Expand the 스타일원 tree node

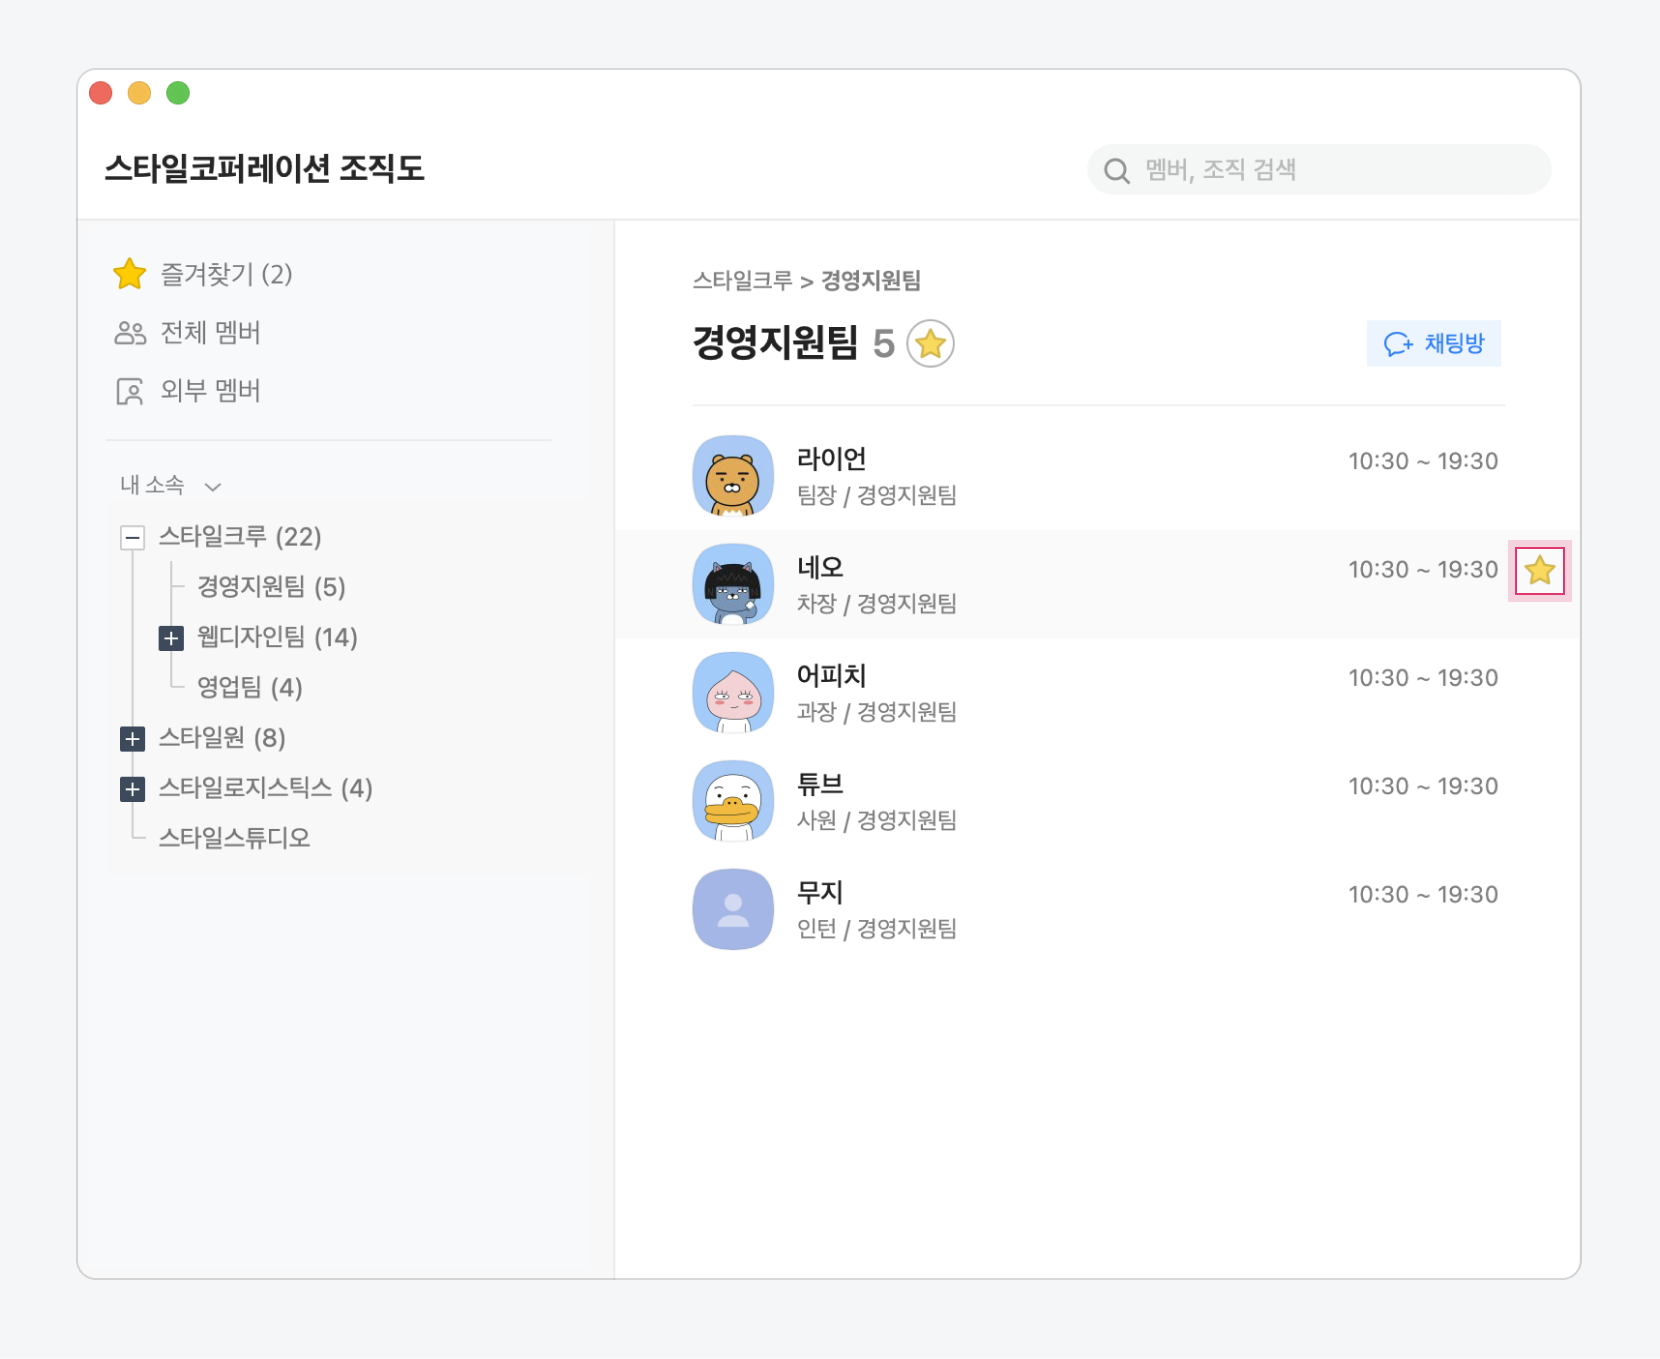pyautogui.click(x=132, y=739)
